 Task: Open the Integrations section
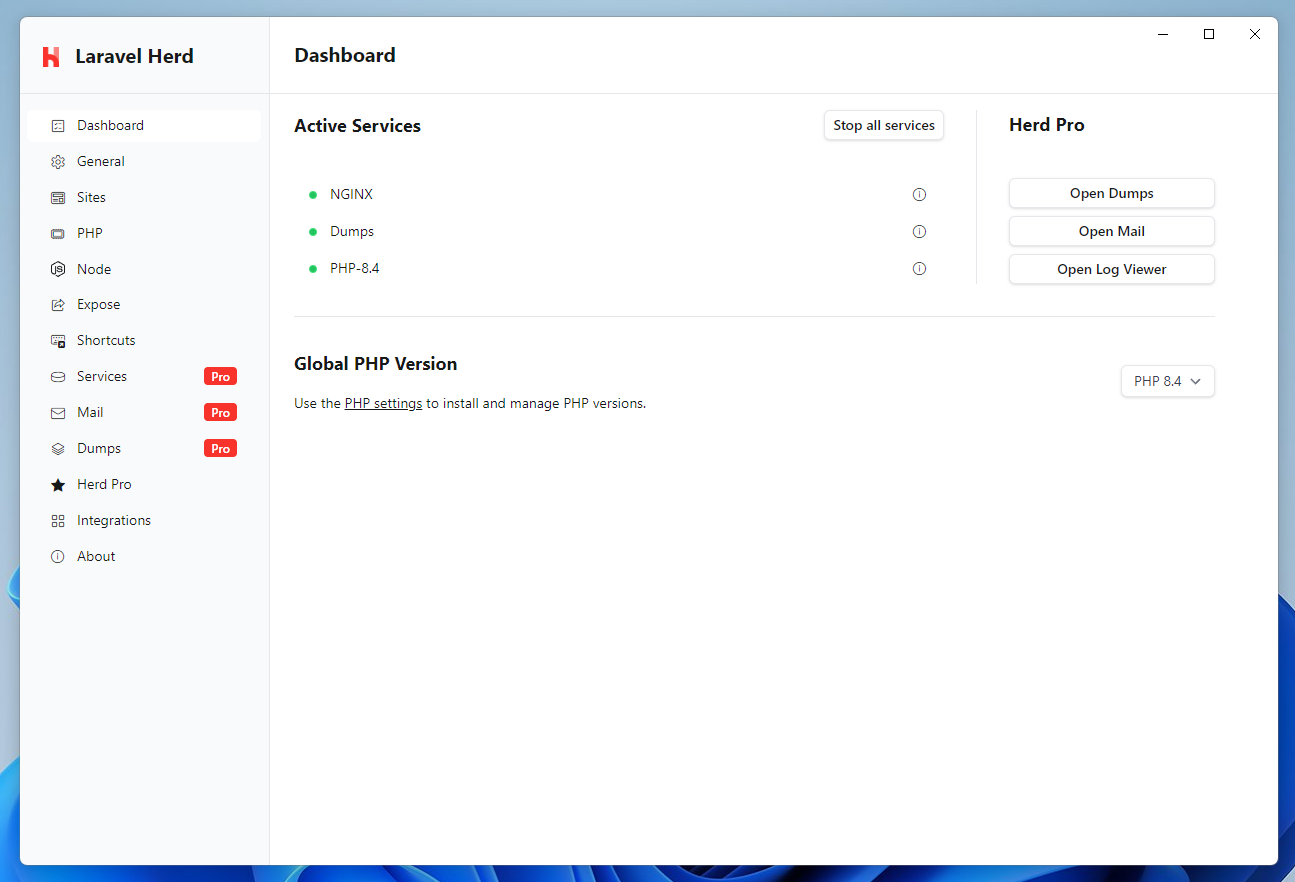coord(114,520)
